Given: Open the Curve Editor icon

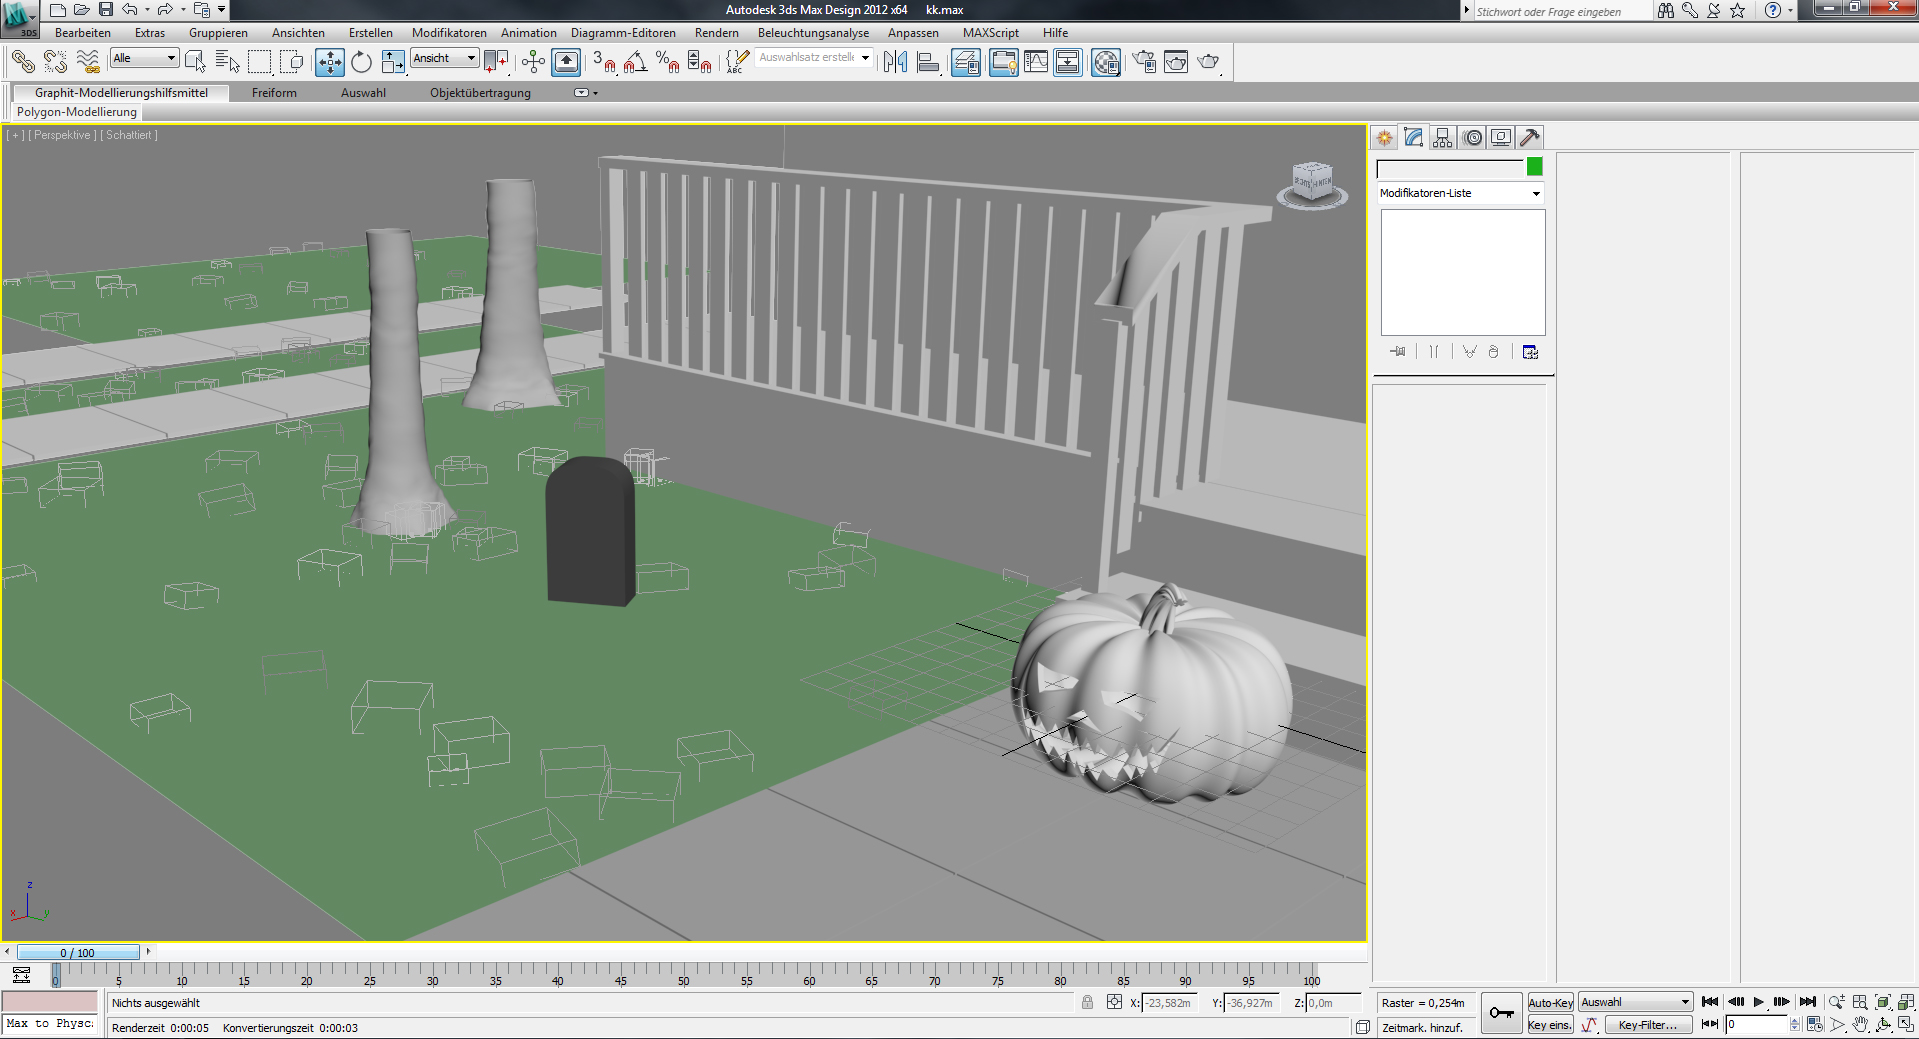Looking at the screenshot, I should (1036, 62).
